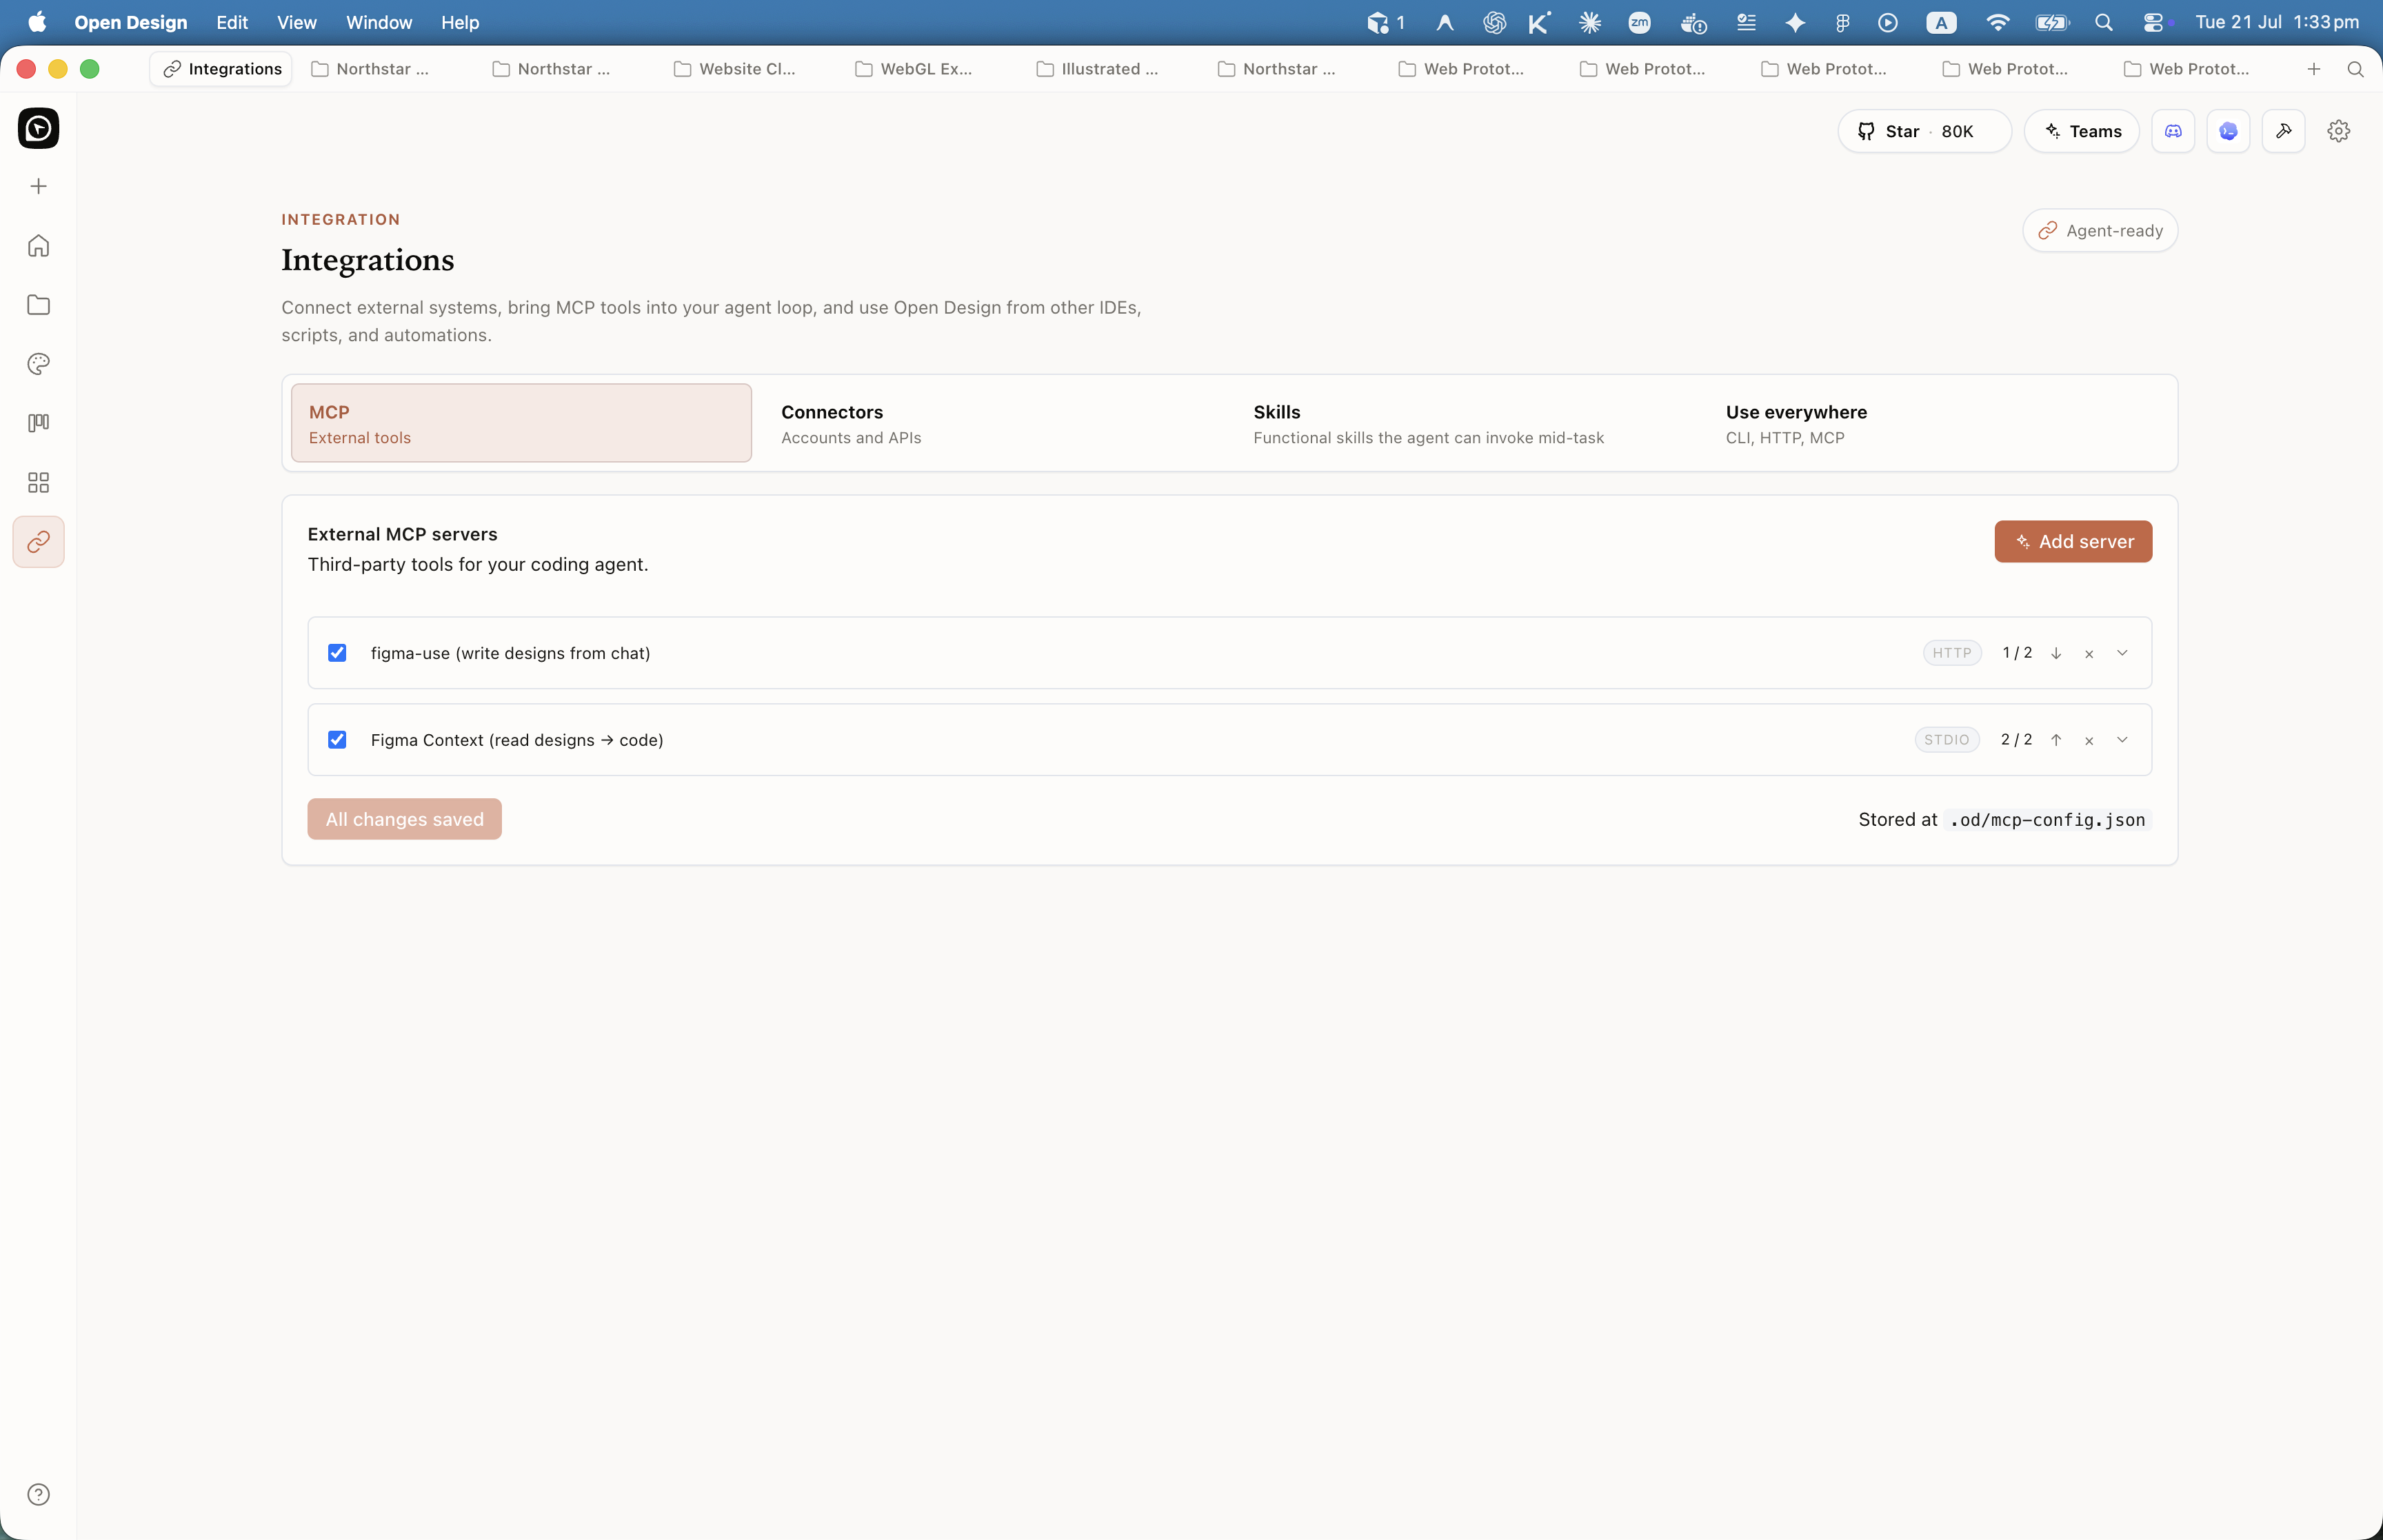Open the grid apps icon in sidebar

[x=38, y=483]
